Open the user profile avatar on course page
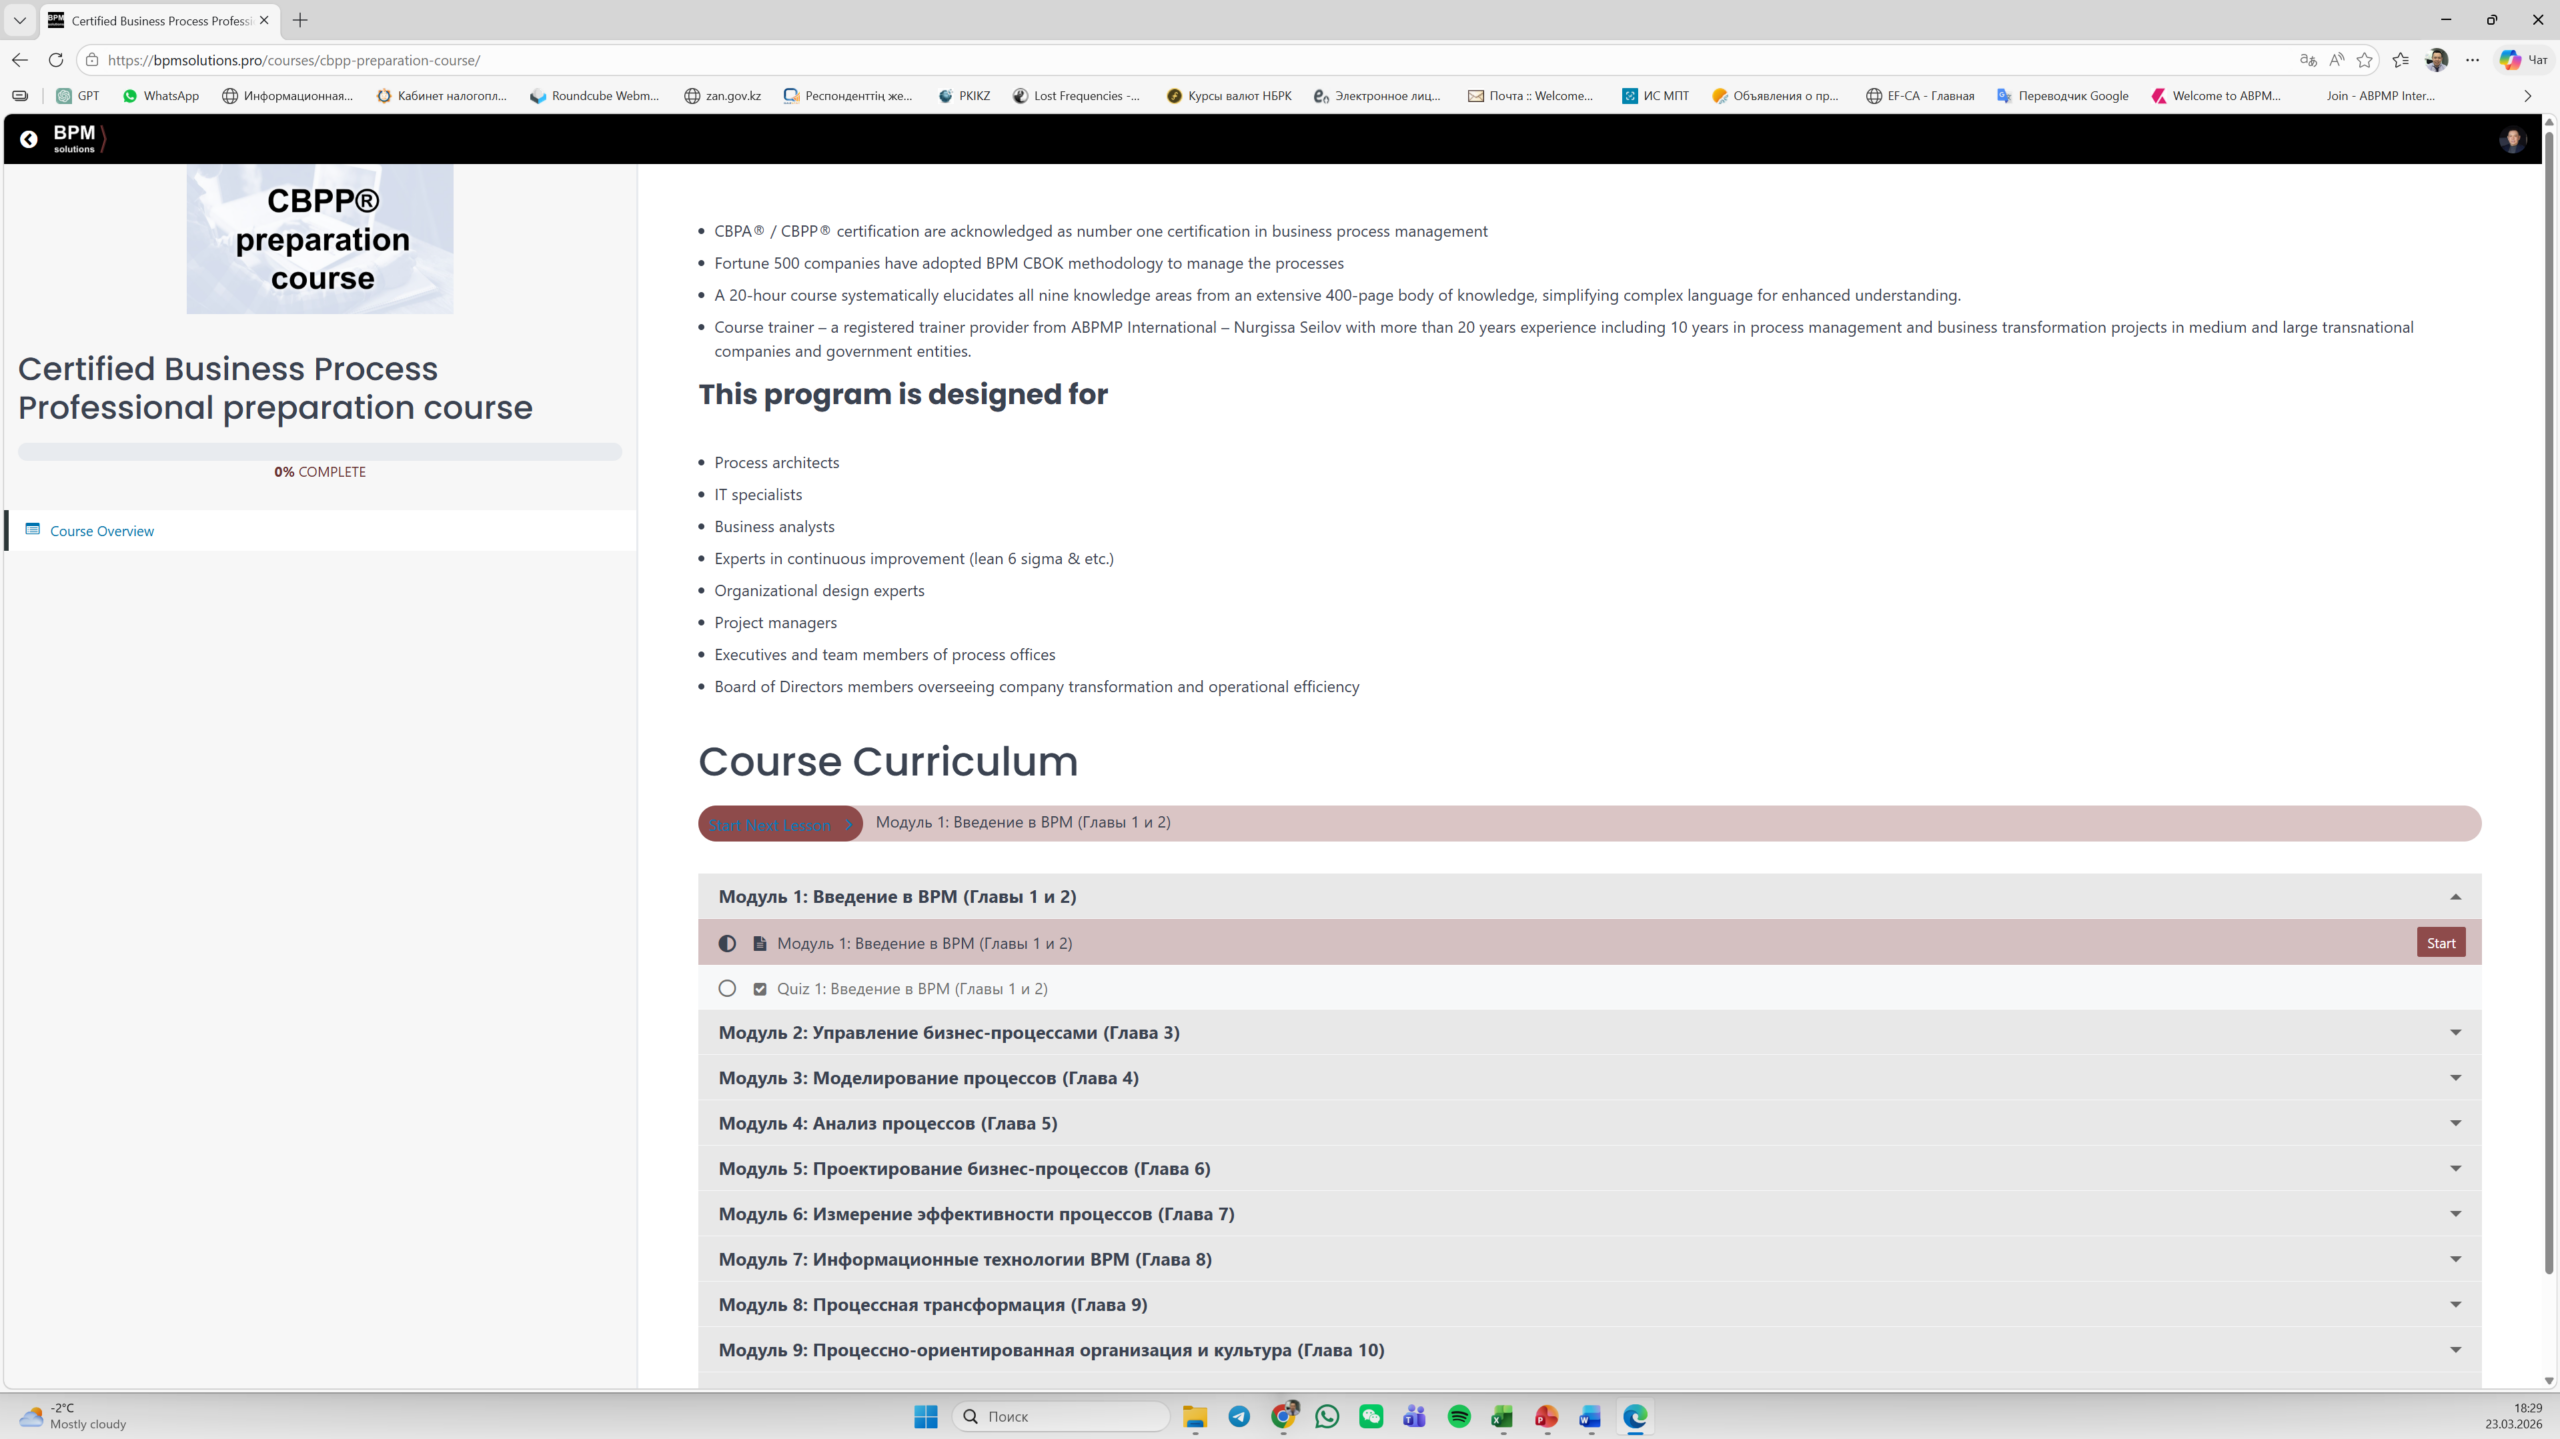 (x=2512, y=139)
